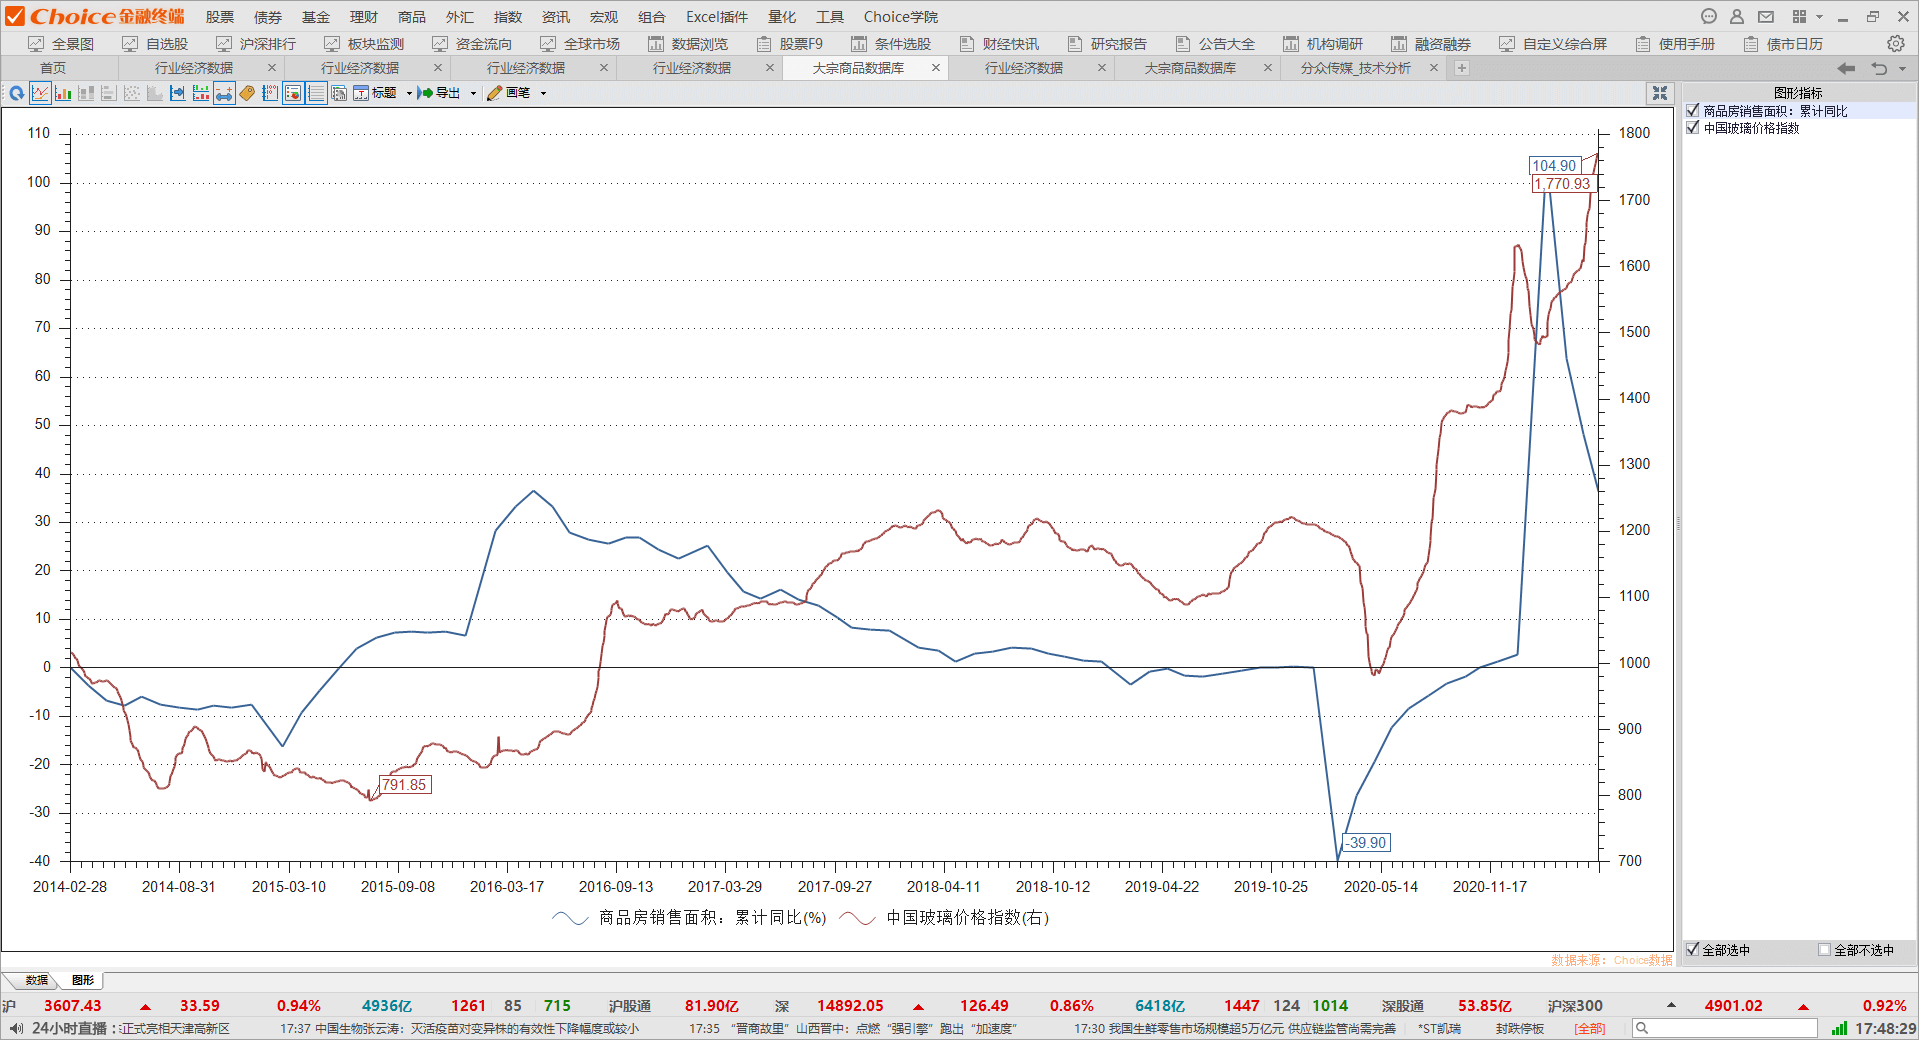Open 数据浏览 shortcut
The width and height of the screenshot is (1919, 1040).
(x=688, y=44)
